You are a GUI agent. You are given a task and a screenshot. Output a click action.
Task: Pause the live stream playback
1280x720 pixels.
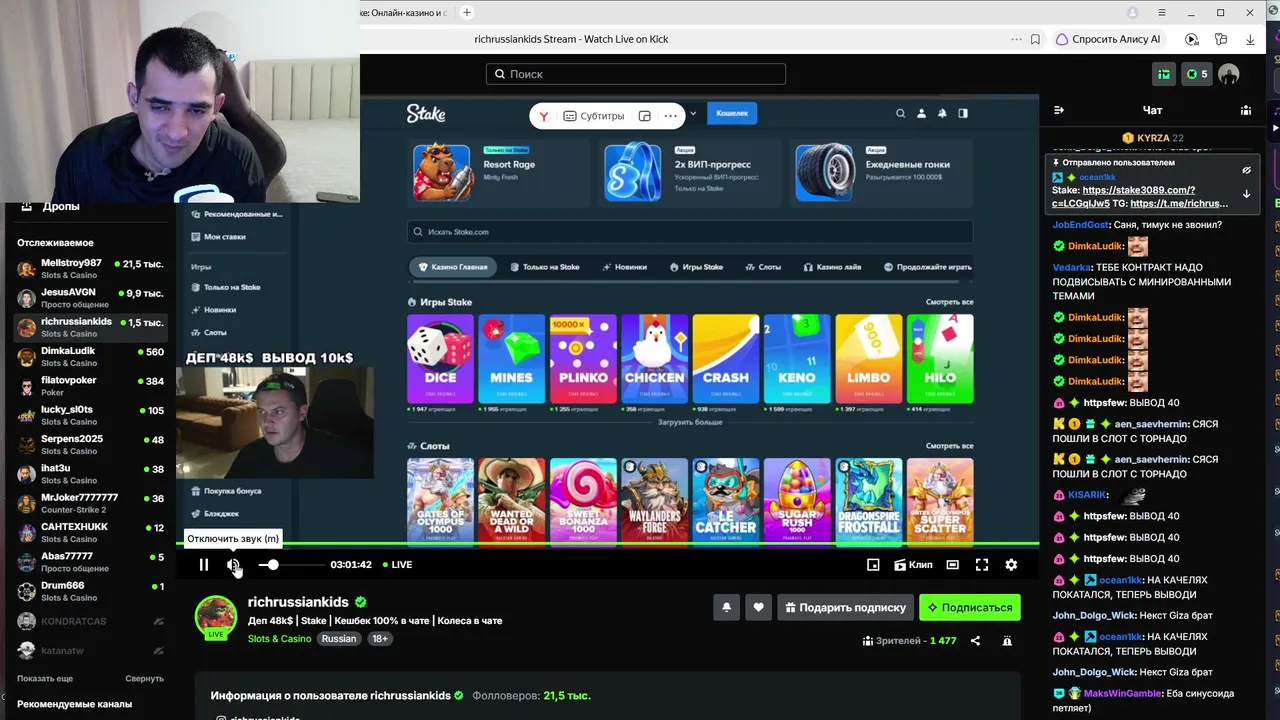click(204, 565)
